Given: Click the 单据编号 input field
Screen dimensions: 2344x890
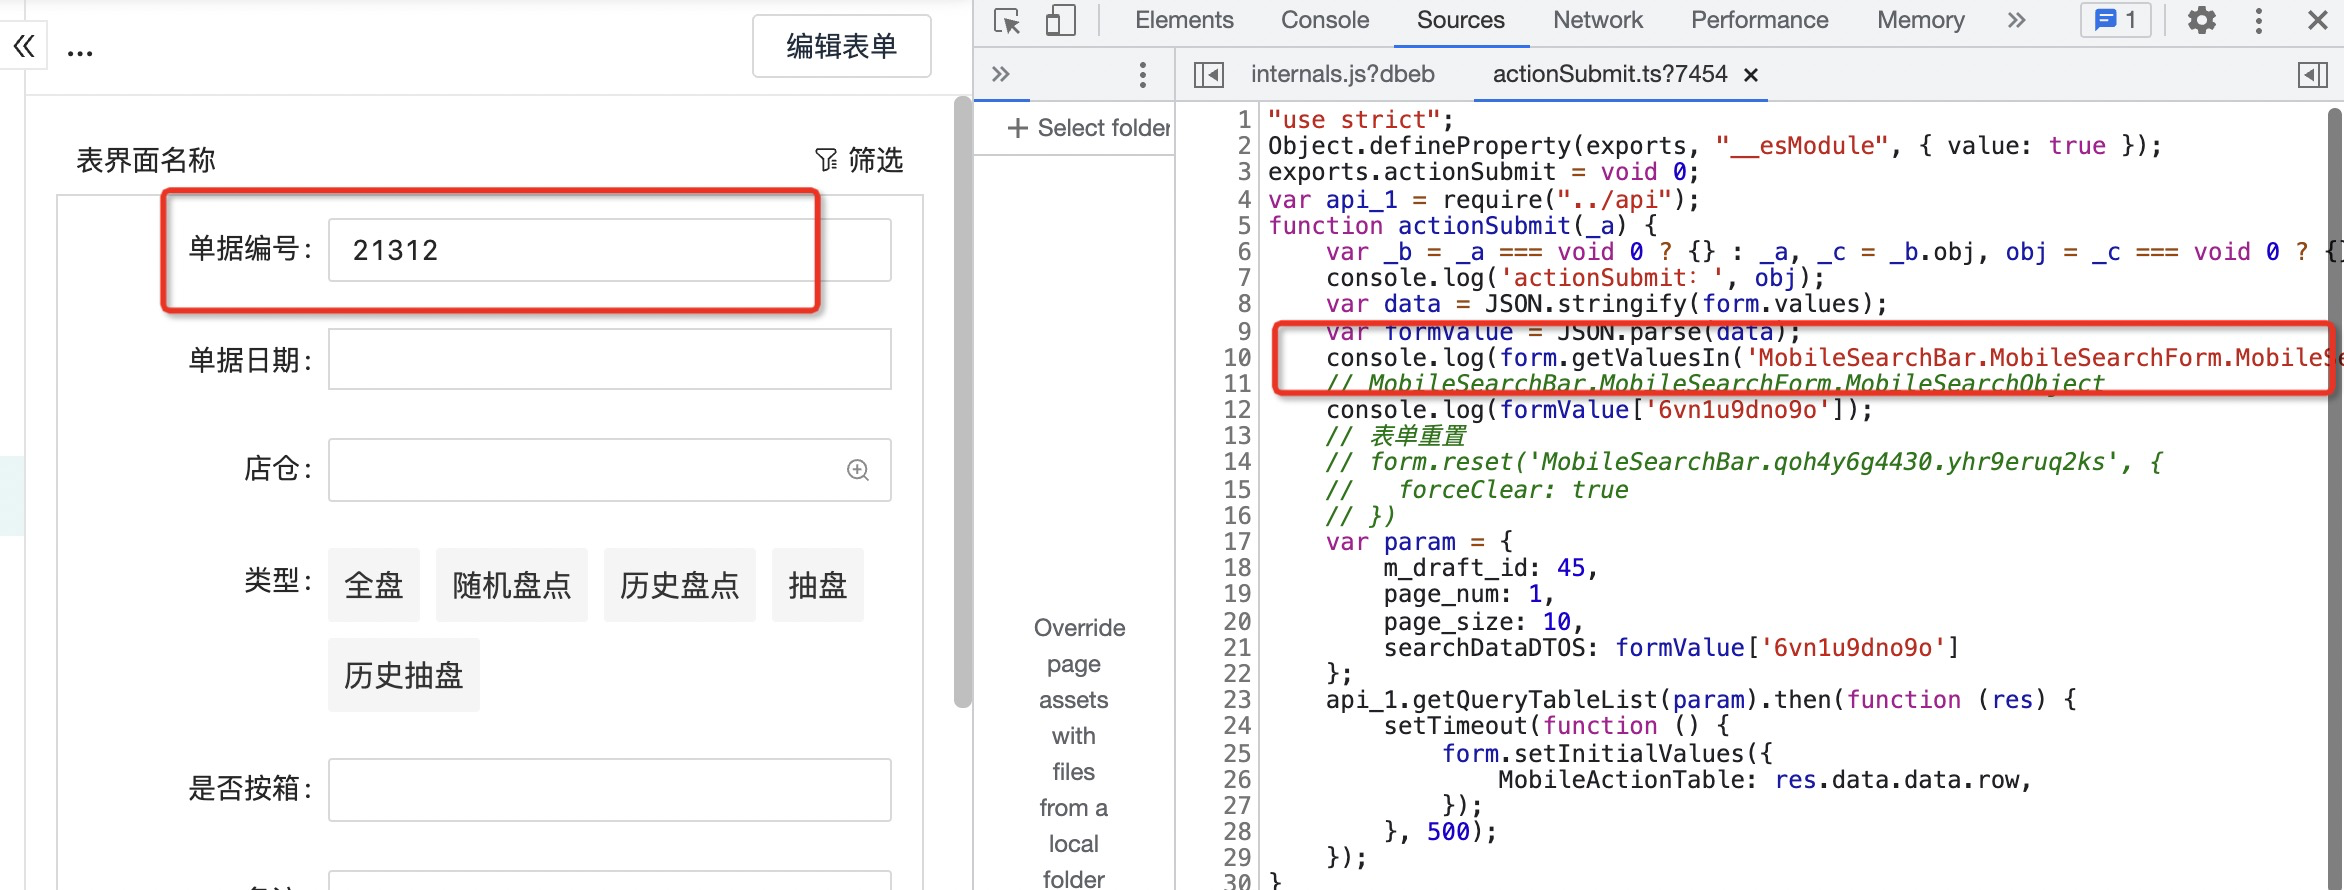Looking at the screenshot, I should [x=609, y=250].
